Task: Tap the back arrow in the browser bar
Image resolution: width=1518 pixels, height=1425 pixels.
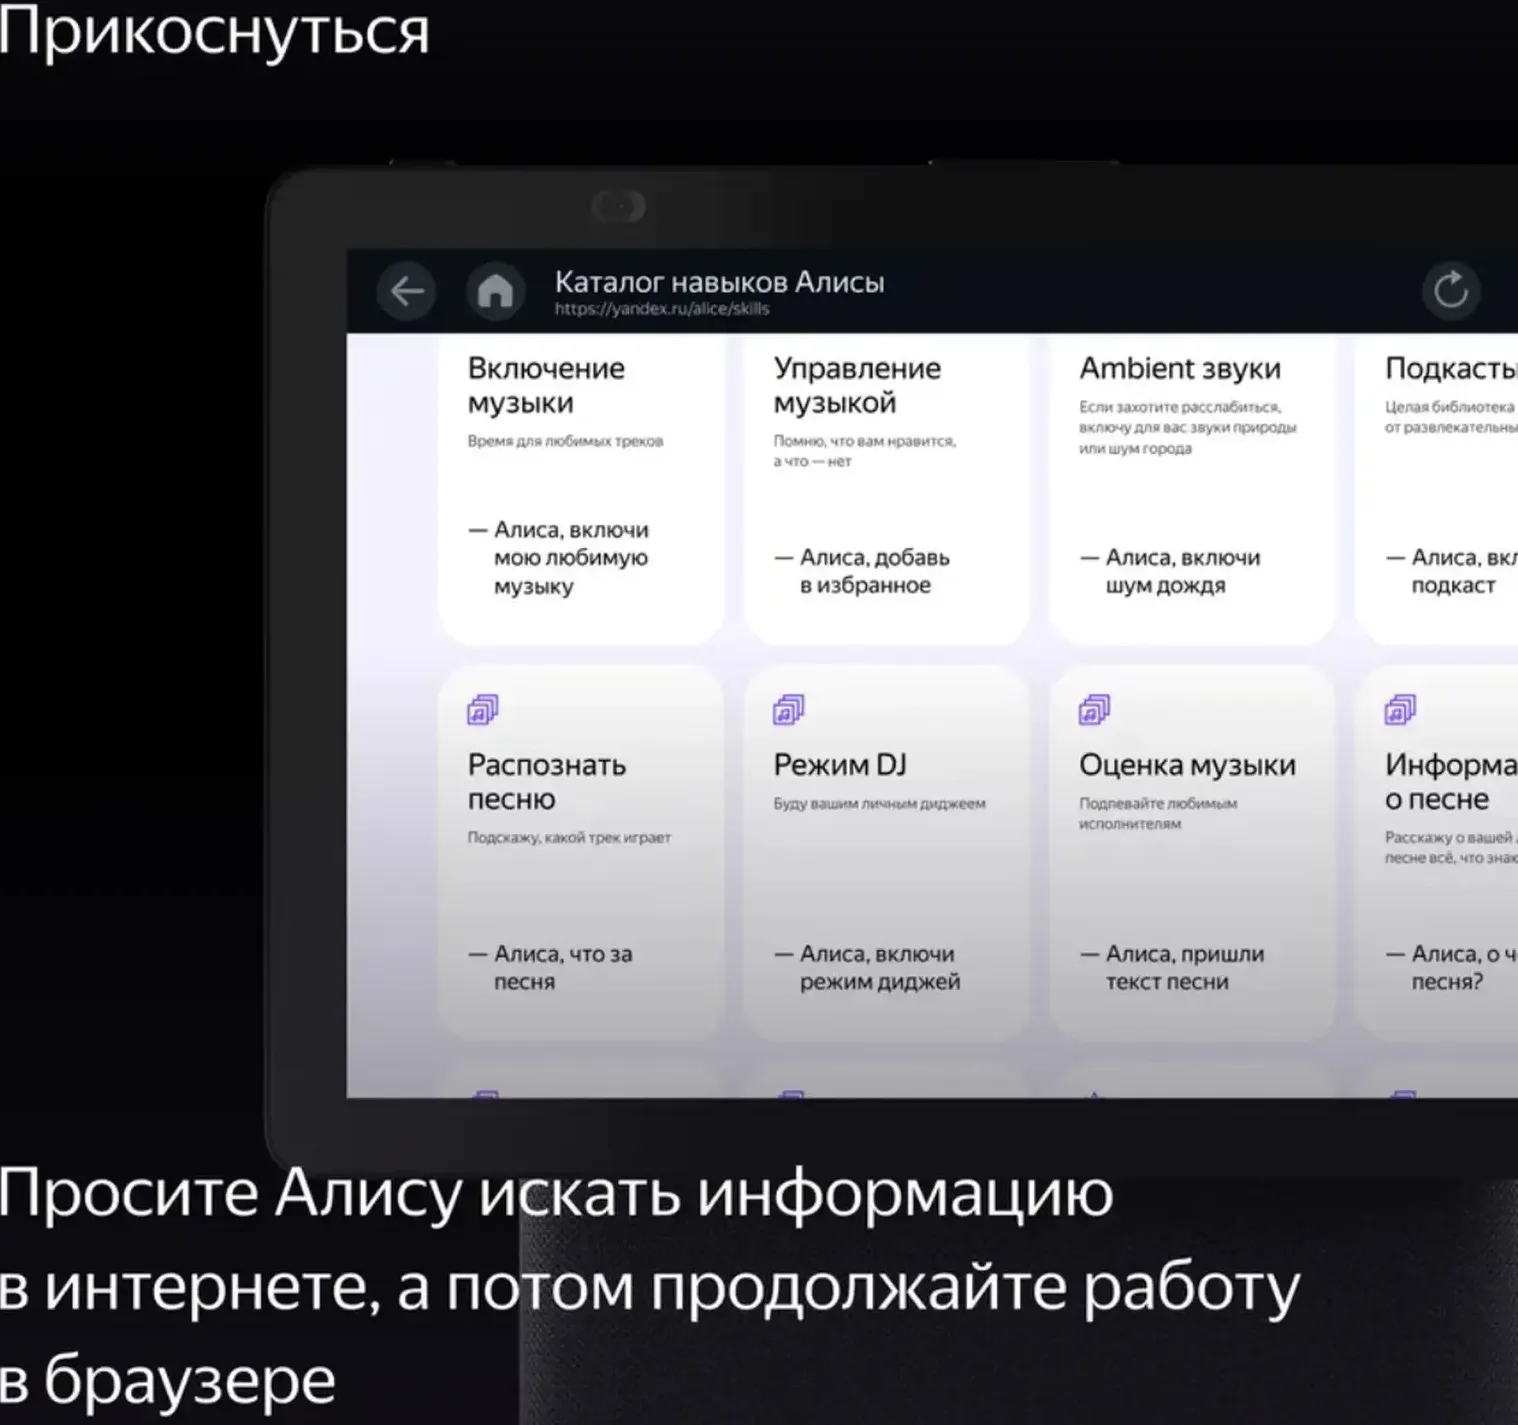Action: point(406,292)
